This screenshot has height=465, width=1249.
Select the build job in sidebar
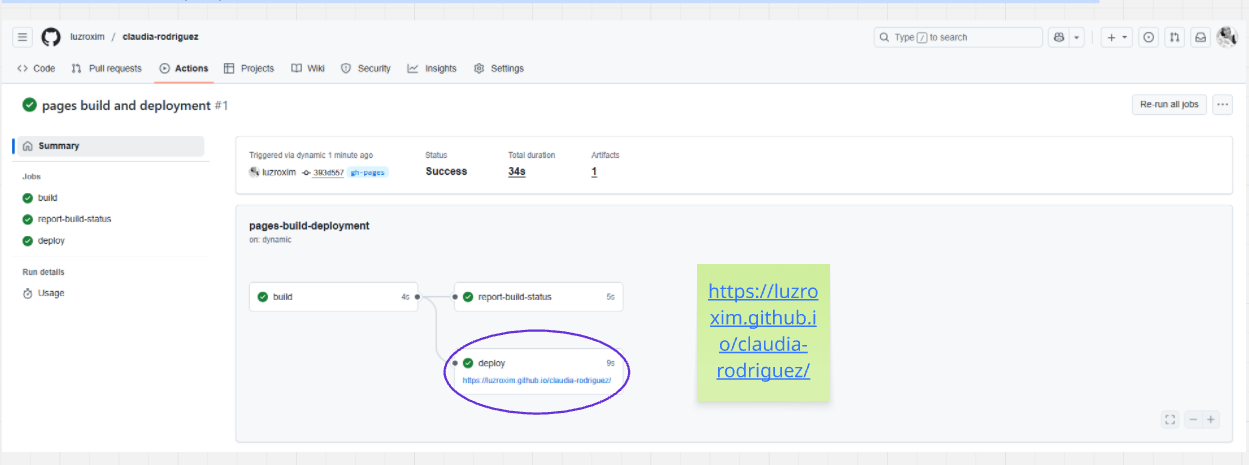(47, 198)
